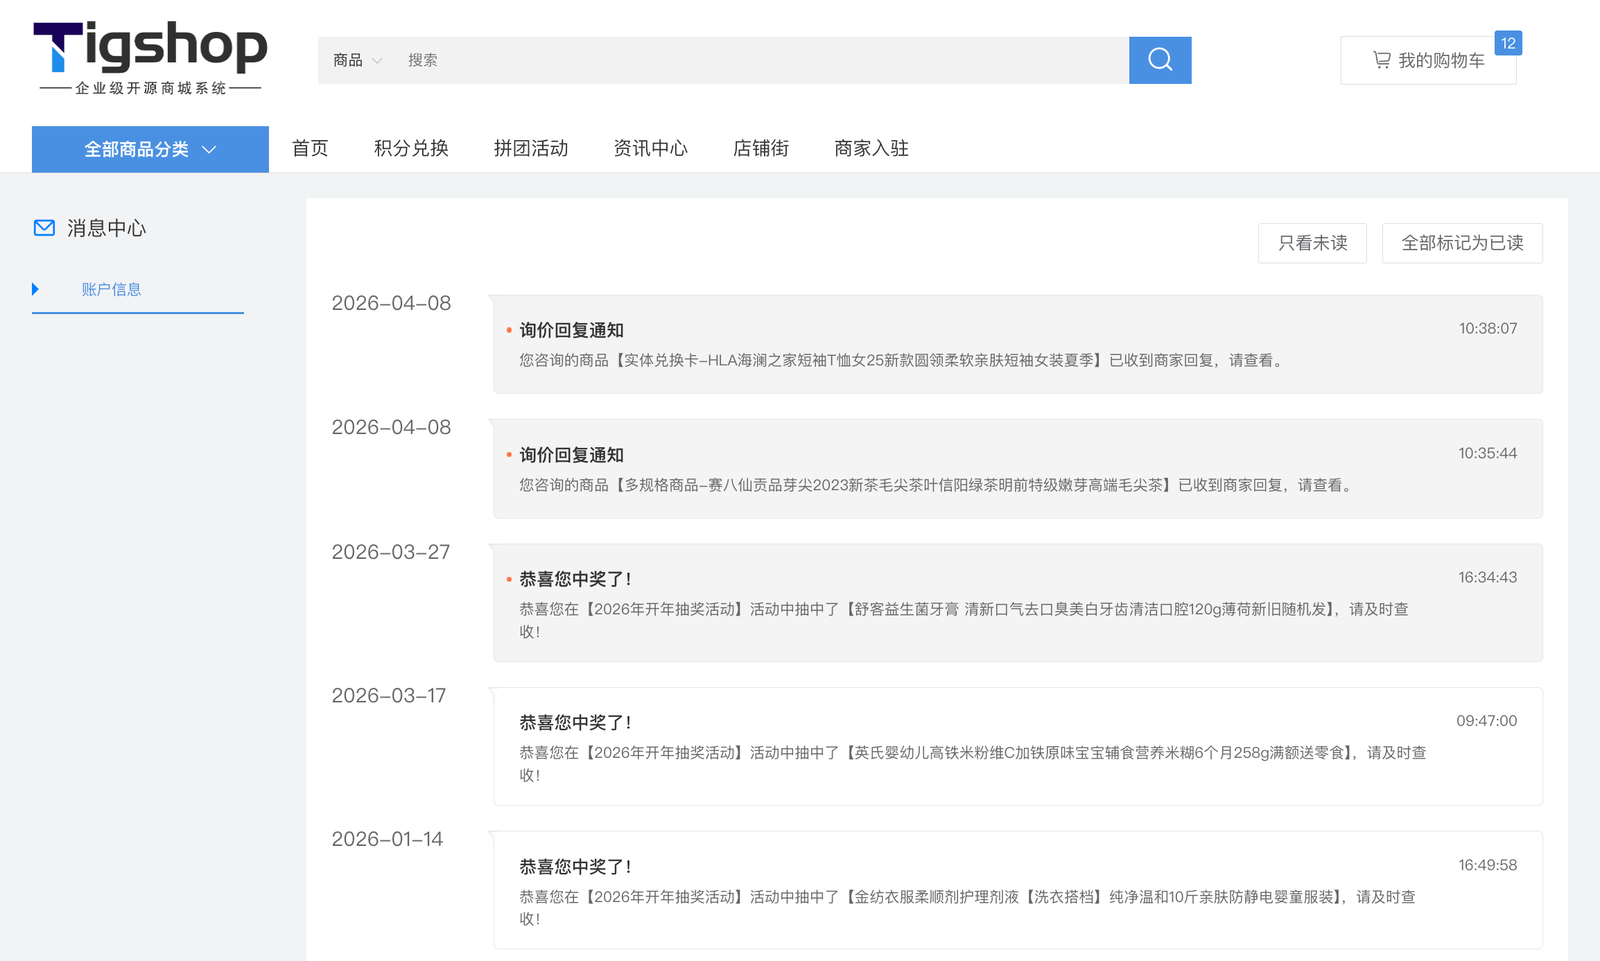The width and height of the screenshot is (1600, 961).
Task: Click chevron arrow in 全部商品分类 button
Action: coord(209,150)
